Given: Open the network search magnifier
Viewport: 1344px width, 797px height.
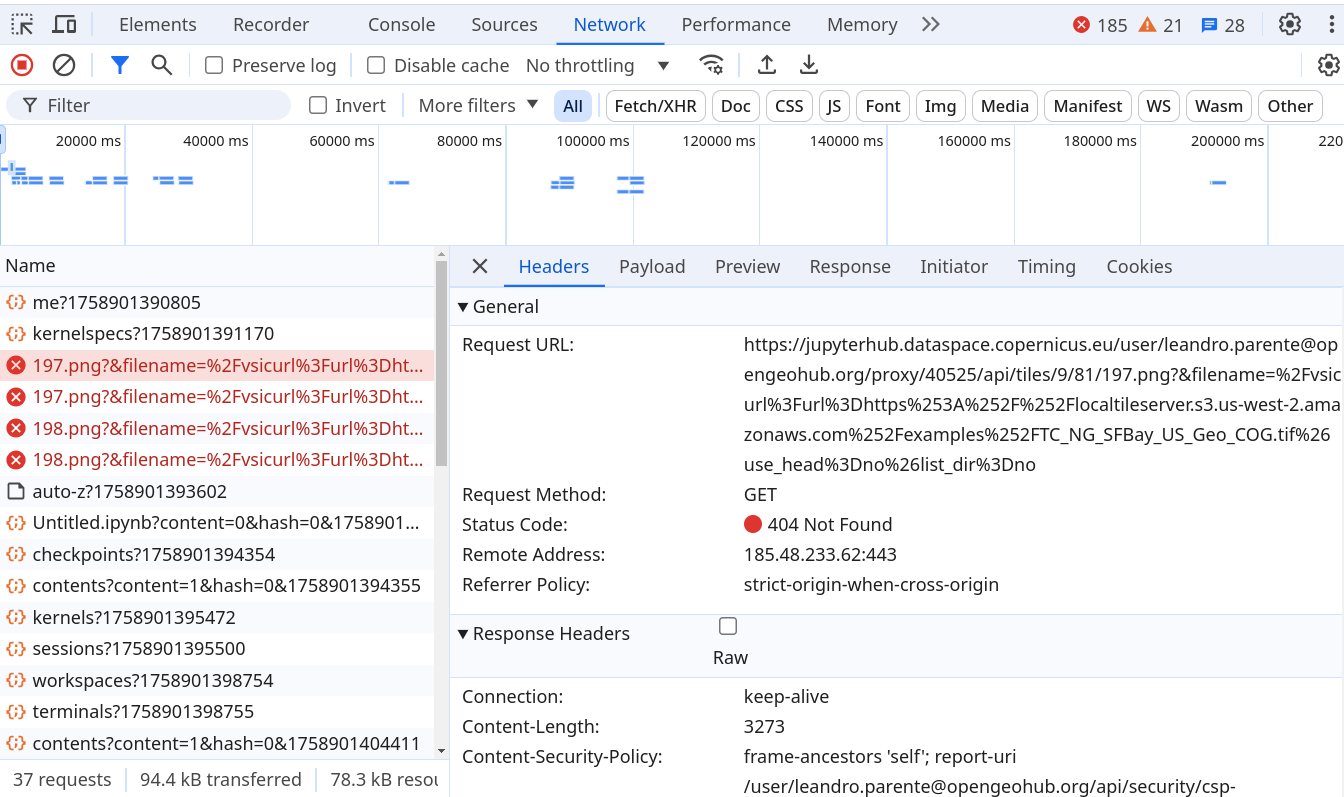Looking at the screenshot, I should (x=161, y=65).
